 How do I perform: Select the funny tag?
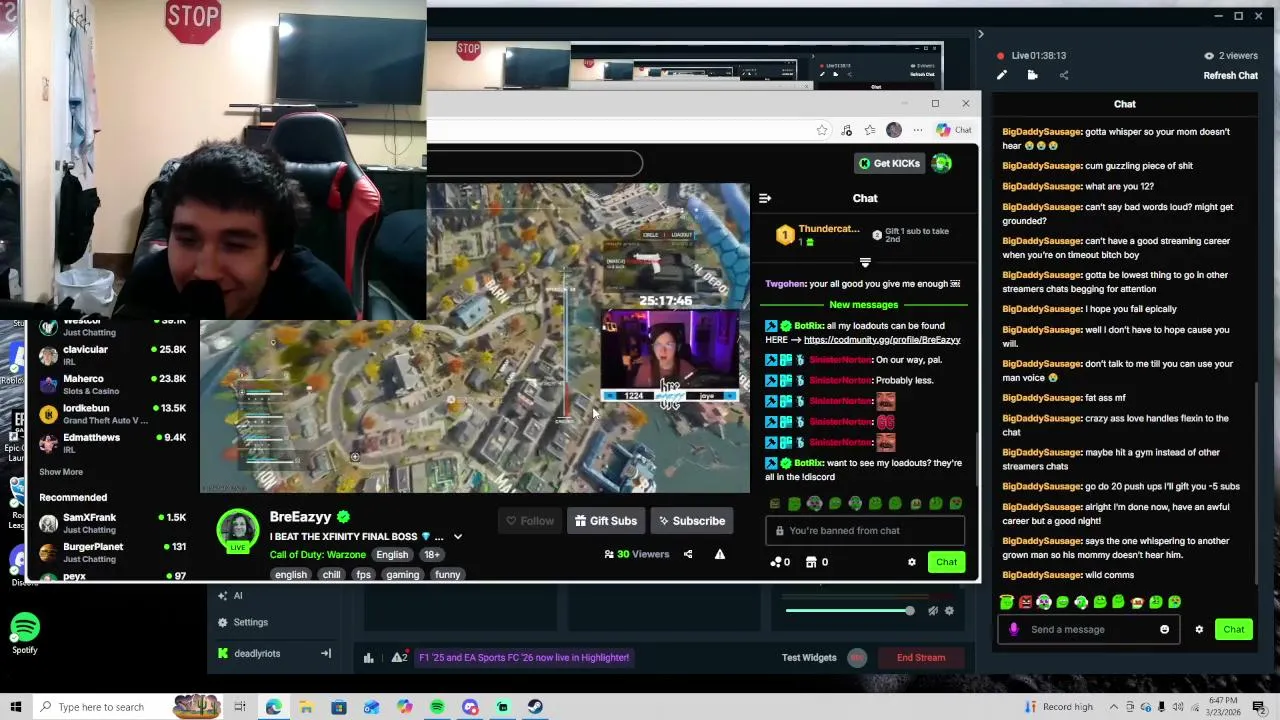(447, 575)
